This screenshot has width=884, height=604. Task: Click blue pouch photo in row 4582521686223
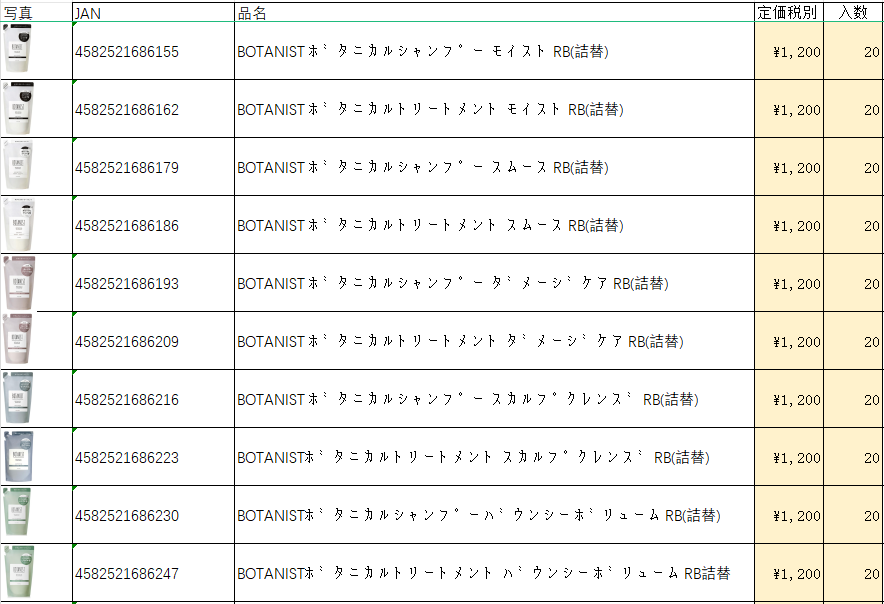17,456
